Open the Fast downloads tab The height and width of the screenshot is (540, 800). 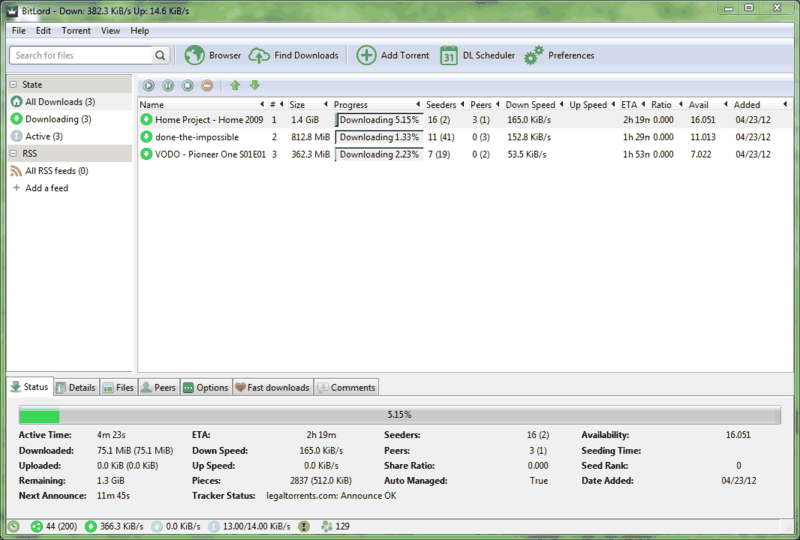[272, 387]
